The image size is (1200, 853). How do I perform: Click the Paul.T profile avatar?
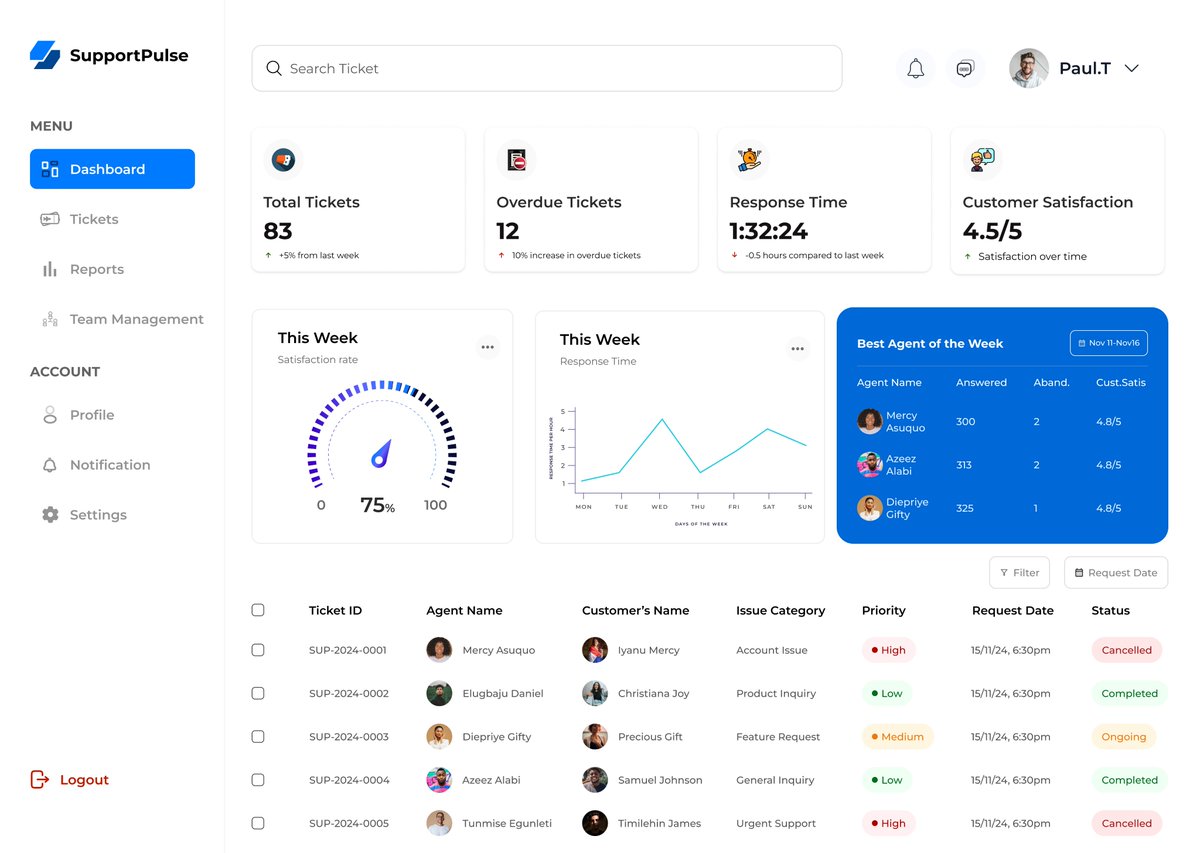pos(1029,68)
